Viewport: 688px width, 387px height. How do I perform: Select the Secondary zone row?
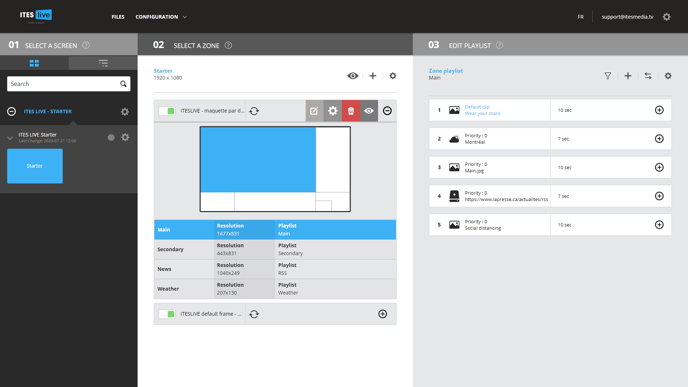275,249
